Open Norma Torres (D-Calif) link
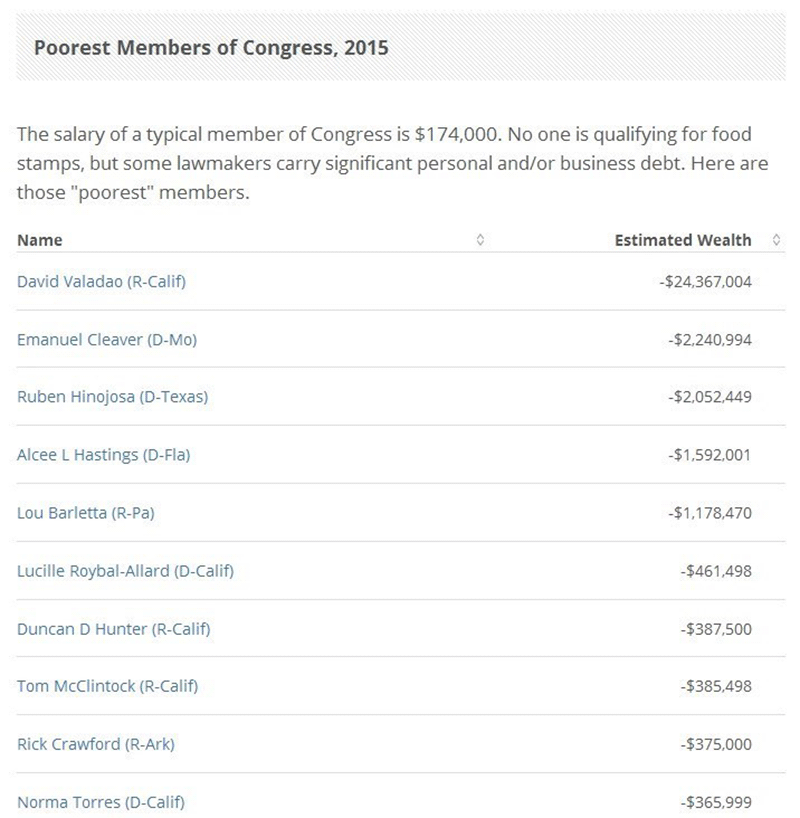 [100, 802]
